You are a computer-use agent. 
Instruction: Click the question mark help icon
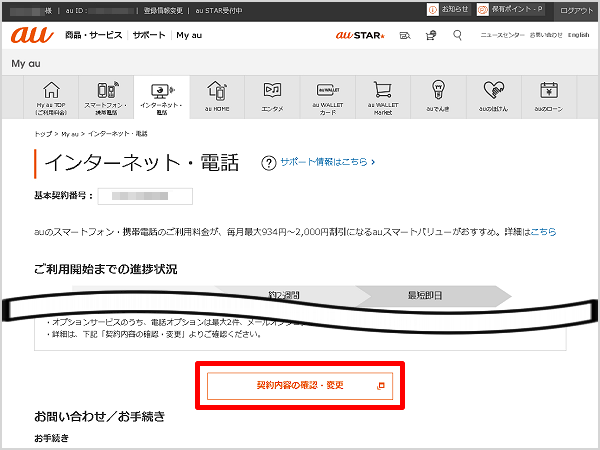point(269,163)
